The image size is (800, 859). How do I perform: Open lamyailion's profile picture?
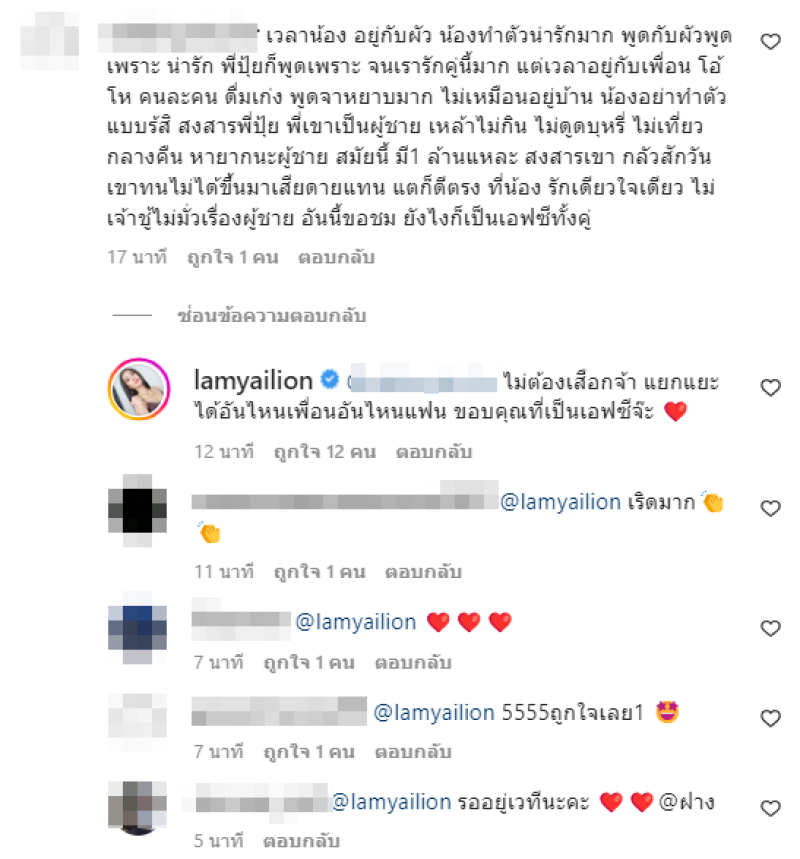(139, 389)
